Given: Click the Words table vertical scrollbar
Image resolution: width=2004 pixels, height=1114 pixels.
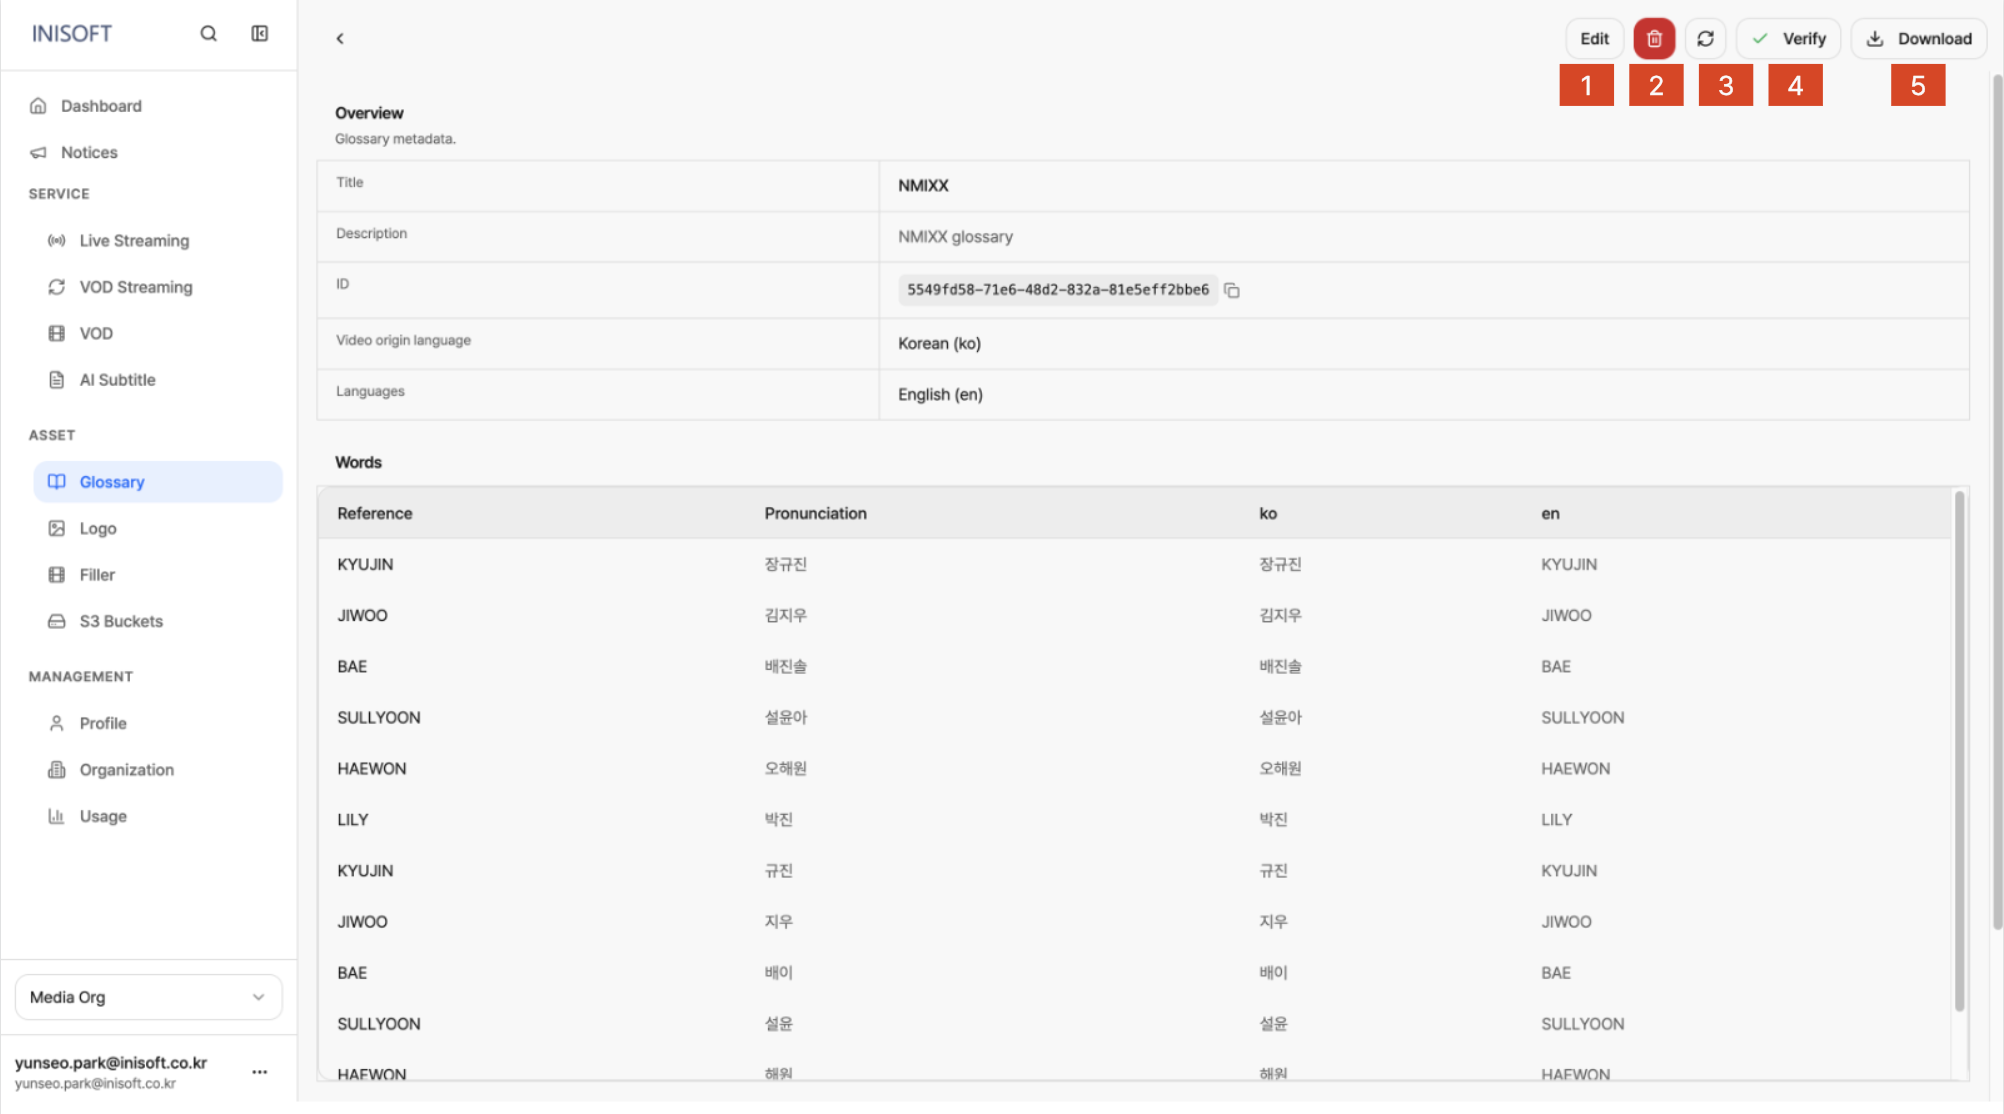Looking at the screenshot, I should click(x=1959, y=750).
